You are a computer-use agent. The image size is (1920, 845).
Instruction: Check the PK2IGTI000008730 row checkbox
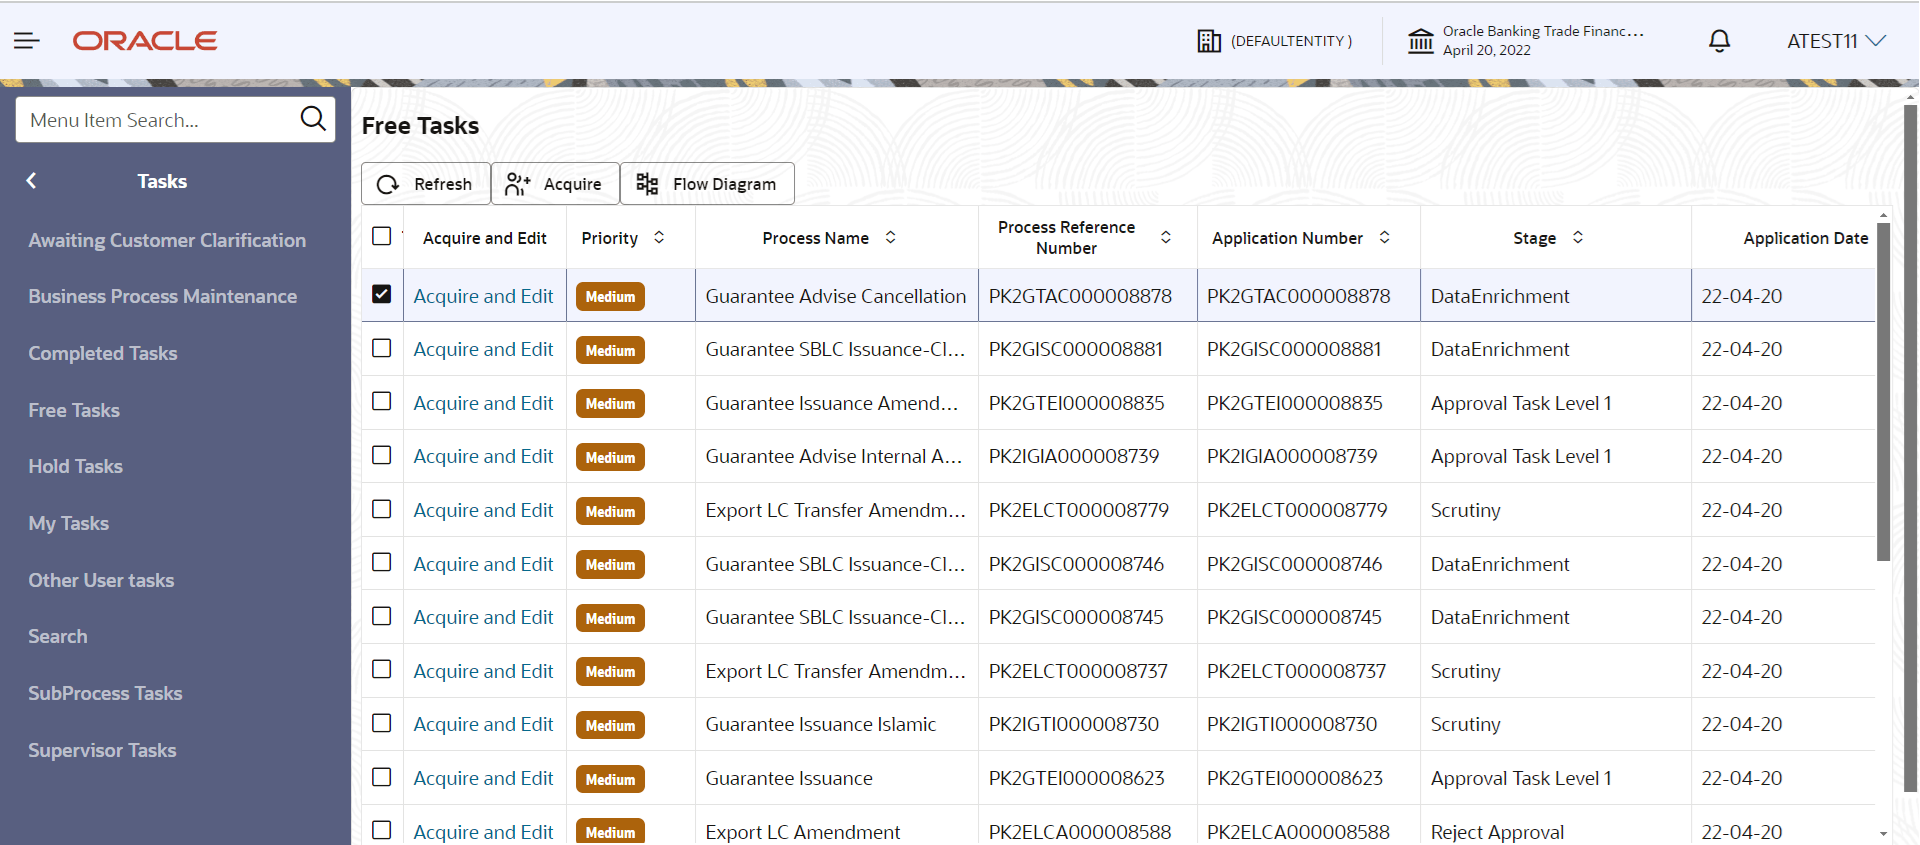coord(381,723)
